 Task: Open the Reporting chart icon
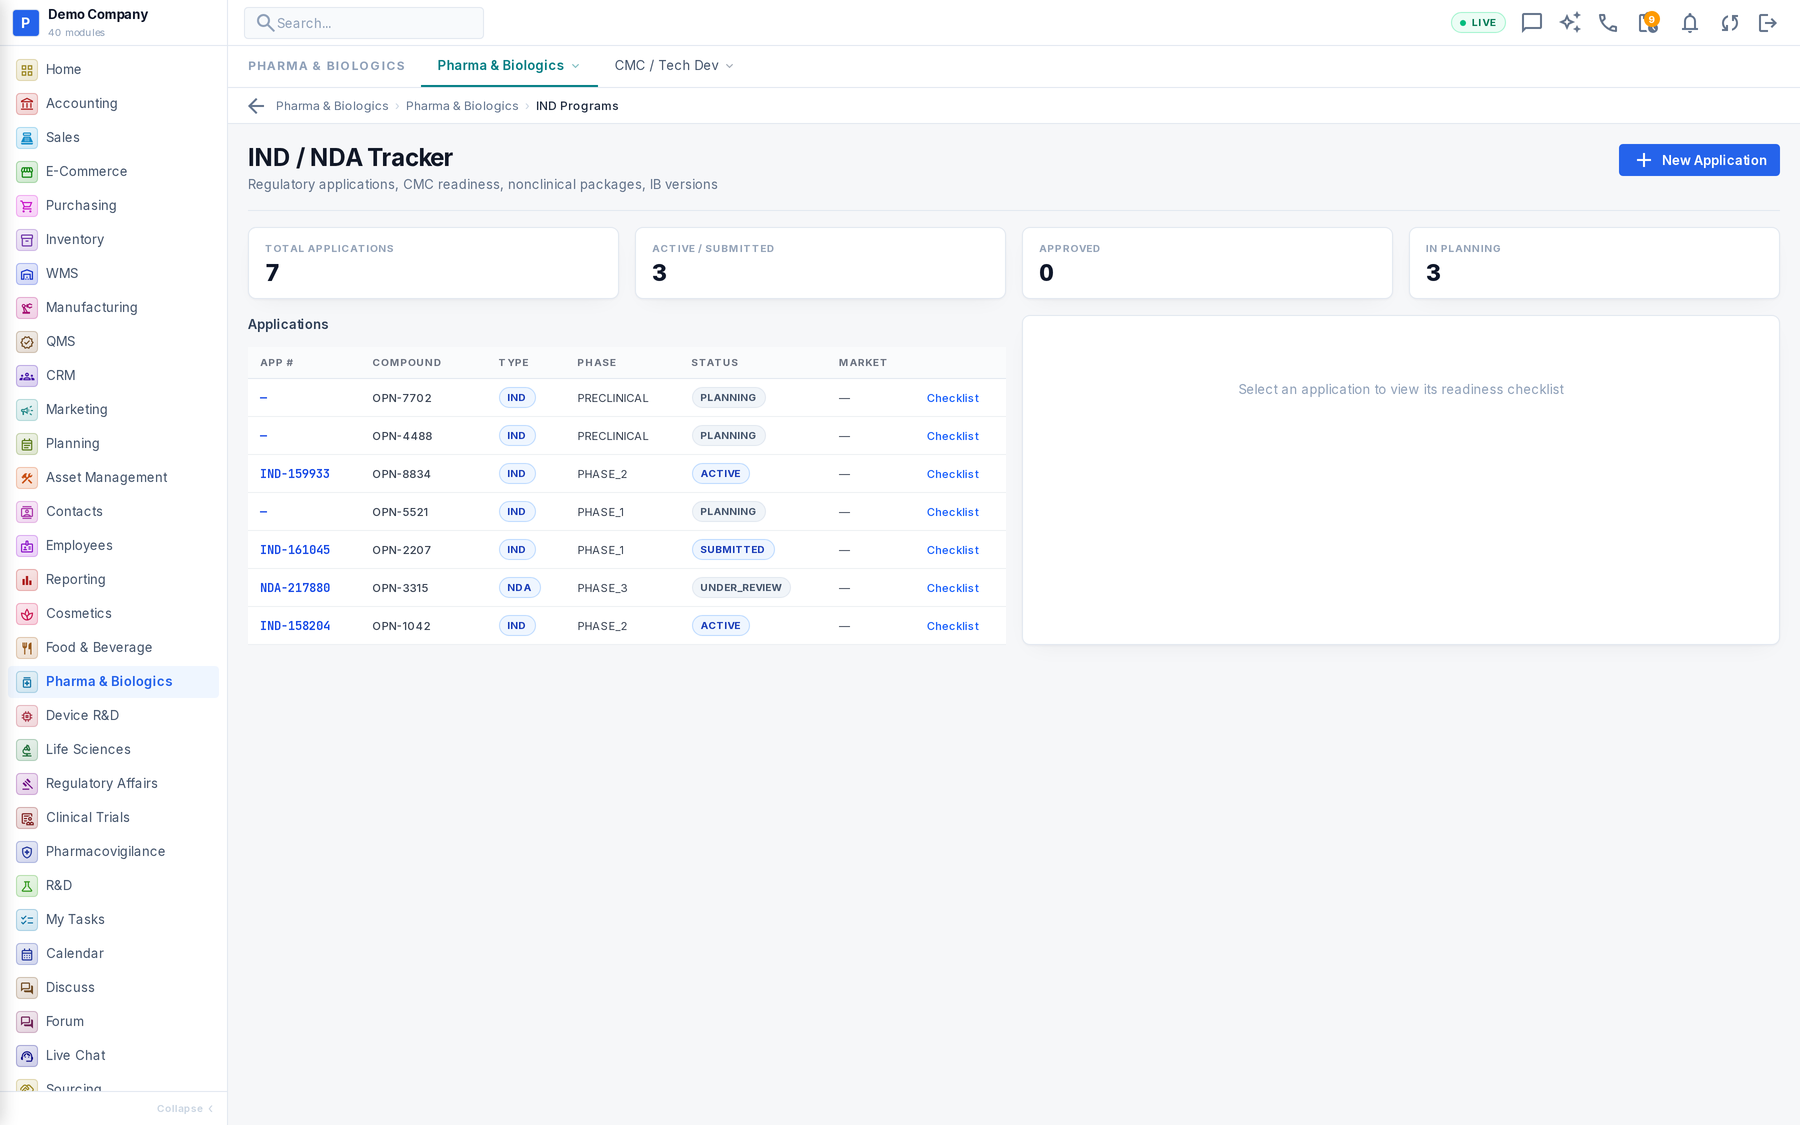27,580
